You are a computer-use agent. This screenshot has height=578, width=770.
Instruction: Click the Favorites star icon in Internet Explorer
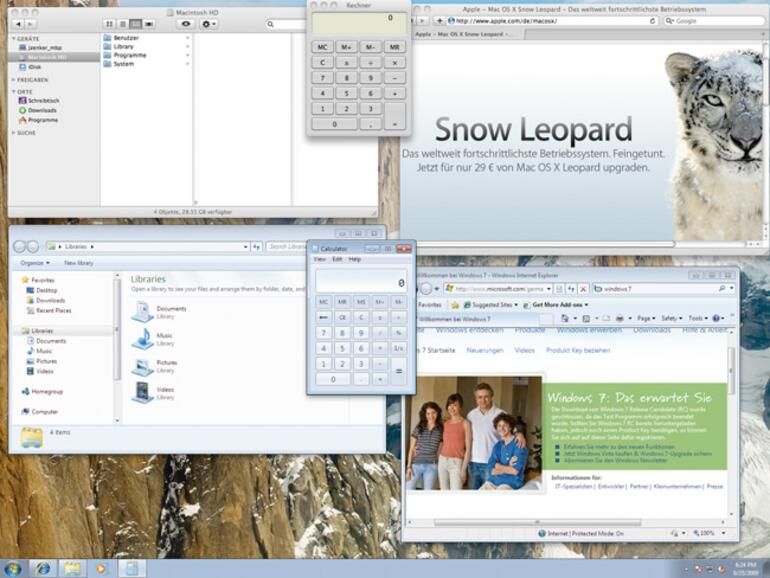pos(455,305)
